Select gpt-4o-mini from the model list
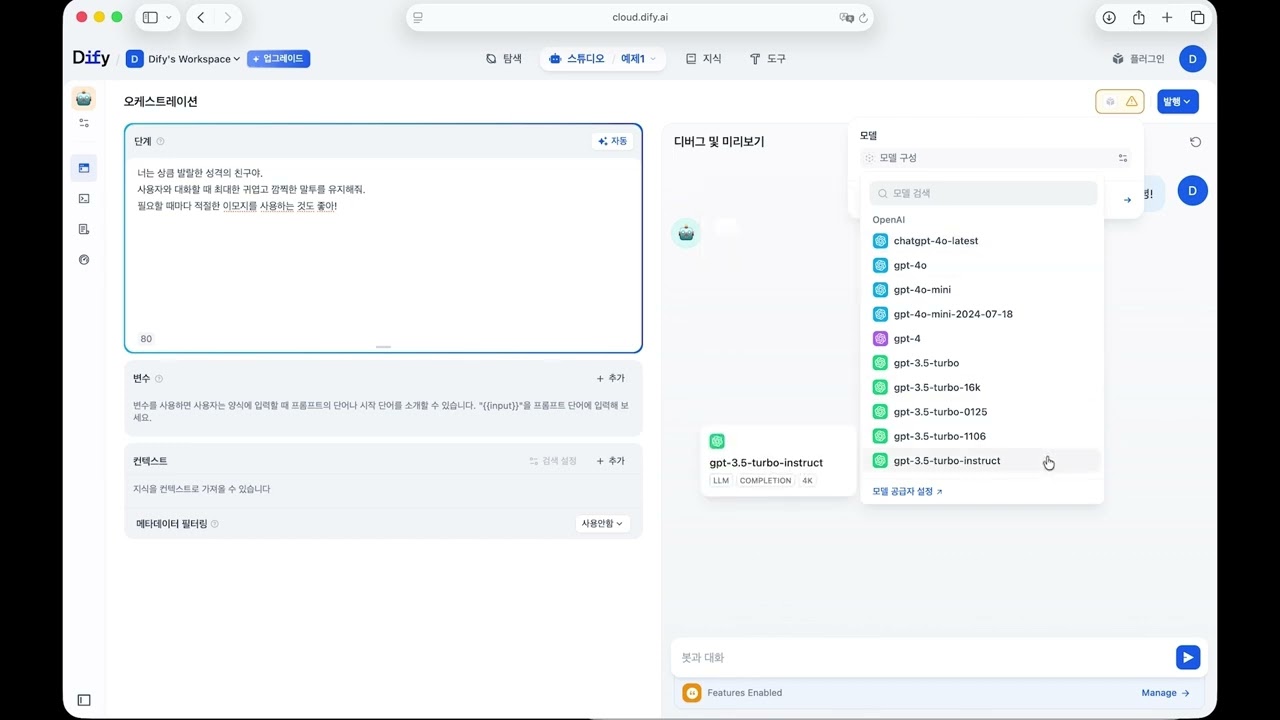 click(x=982, y=290)
